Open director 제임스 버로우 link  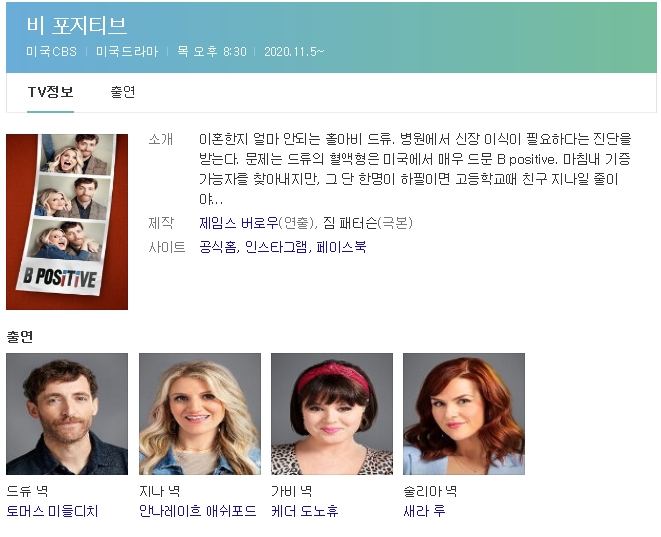tap(238, 223)
